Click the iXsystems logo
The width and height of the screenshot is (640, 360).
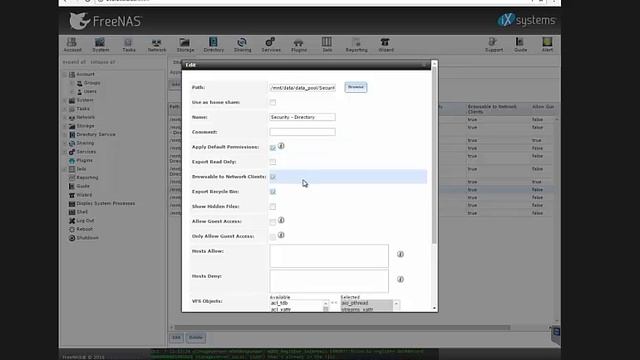[527, 20]
